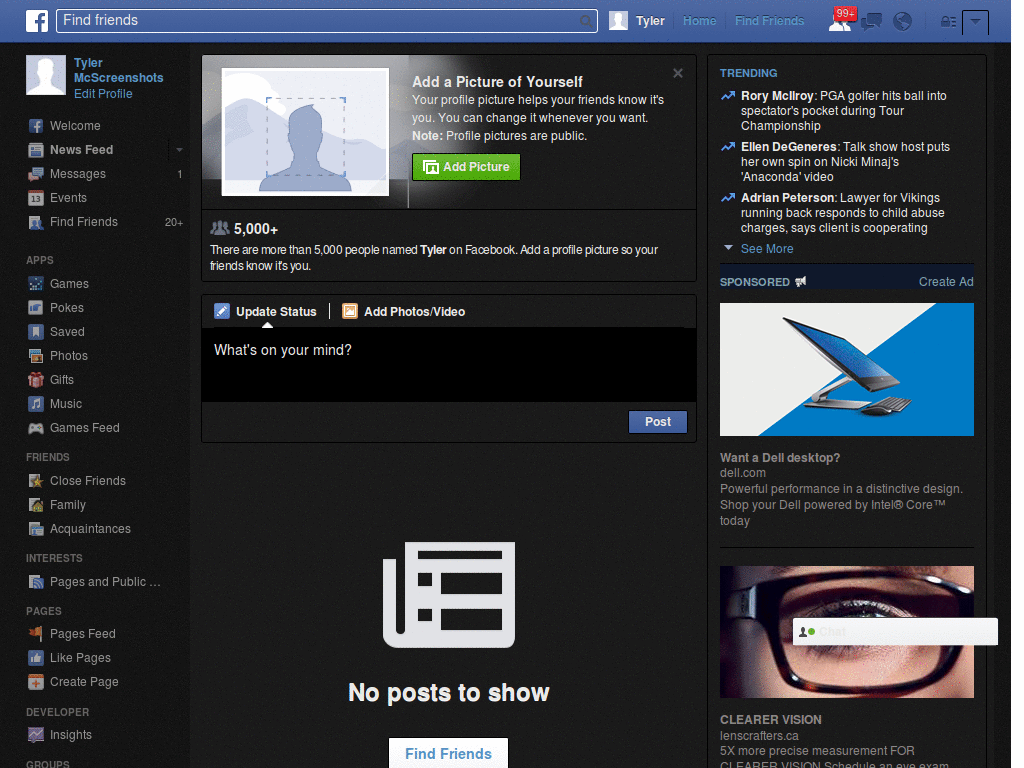
Task: Click the Games Feed controller icon
Action: click(x=36, y=428)
